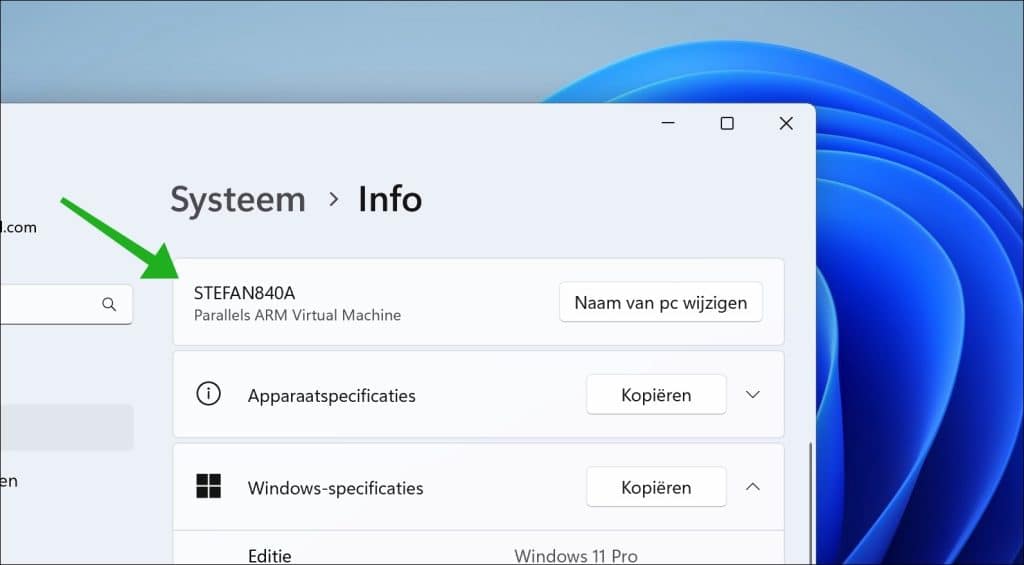This screenshot has width=1024, height=565.
Task: Select the PC name STEFAN840A
Action: [x=244, y=293]
